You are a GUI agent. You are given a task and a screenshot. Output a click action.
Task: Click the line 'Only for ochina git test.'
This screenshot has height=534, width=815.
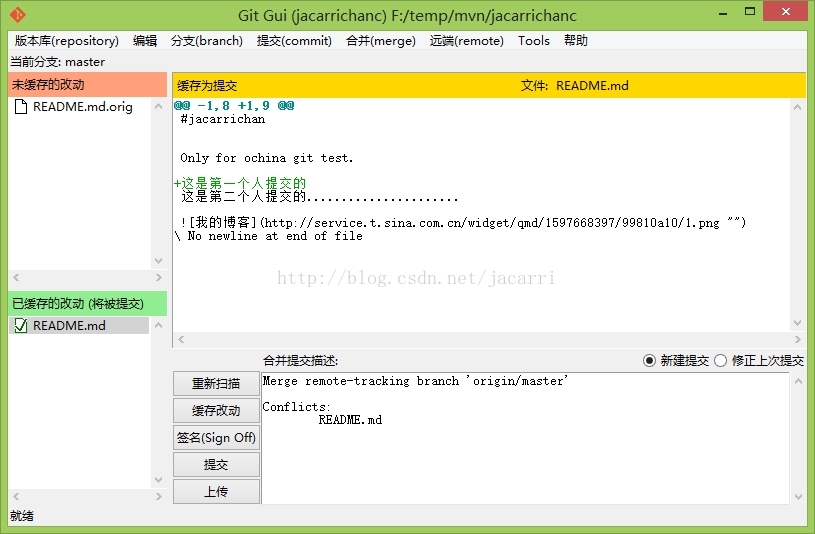tap(267, 158)
